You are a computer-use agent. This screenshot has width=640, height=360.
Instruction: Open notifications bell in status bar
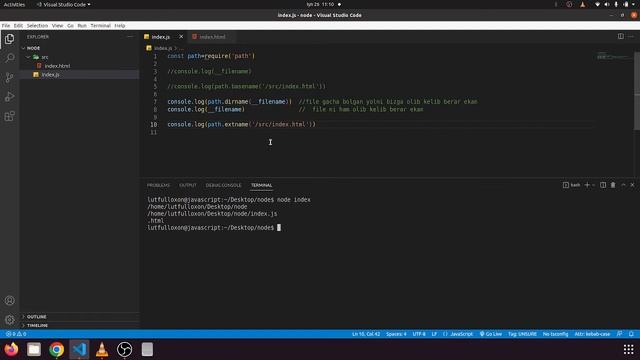click(x=631, y=334)
